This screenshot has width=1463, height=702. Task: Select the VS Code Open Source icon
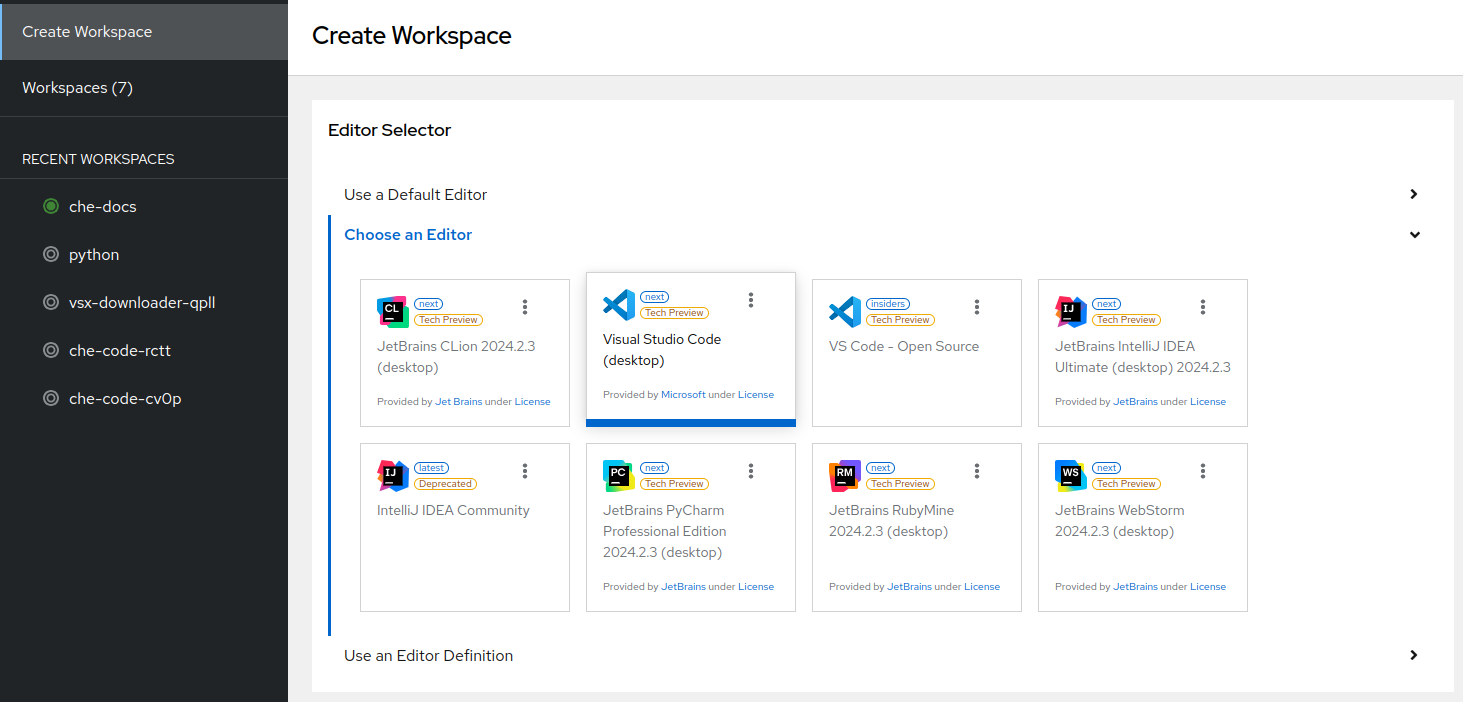844,311
